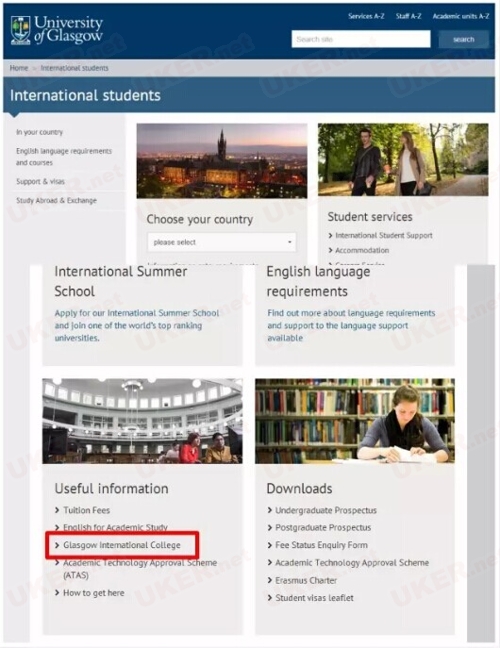The height and width of the screenshot is (648, 500).
Task: Click the University of Glasgow crest logo
Action: [21, 30]
